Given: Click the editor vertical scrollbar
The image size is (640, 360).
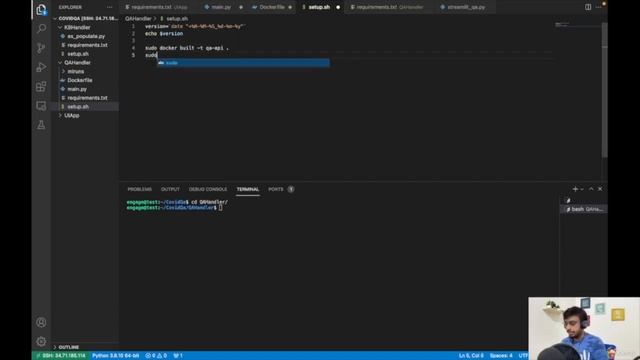Looking at the screenshot, I should coord(604,90).
